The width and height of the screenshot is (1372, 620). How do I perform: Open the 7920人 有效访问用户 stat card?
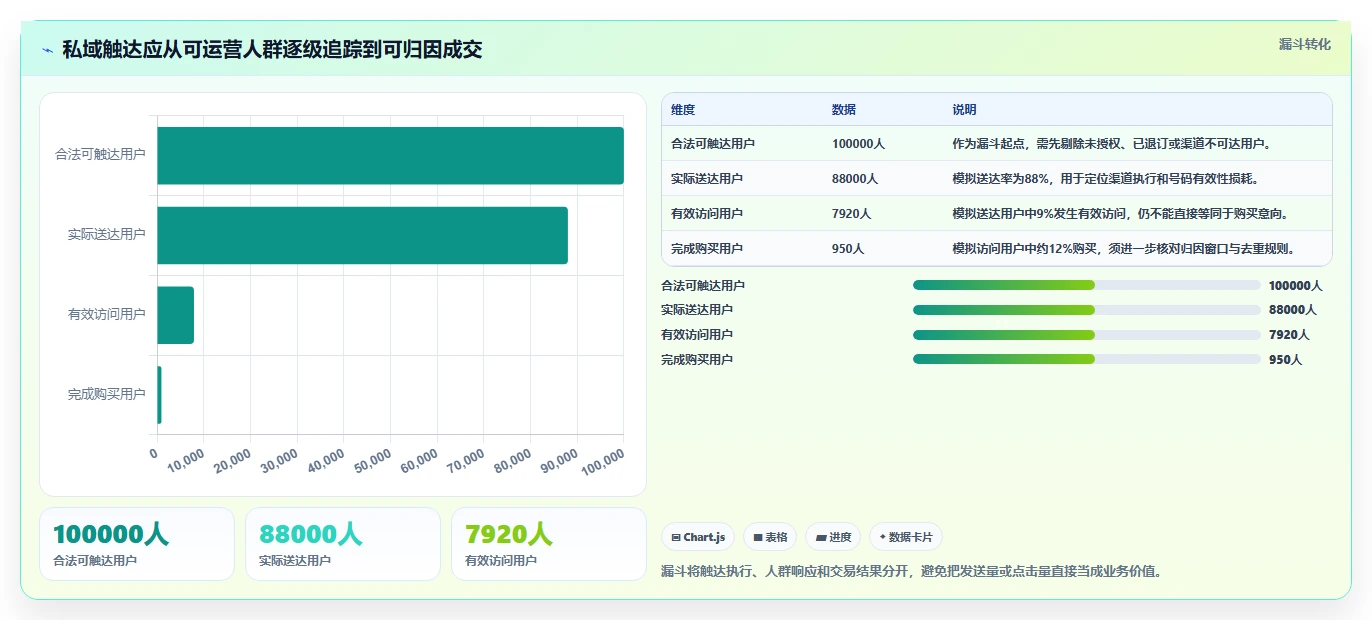pyautogui.click(x=549, y=544)
